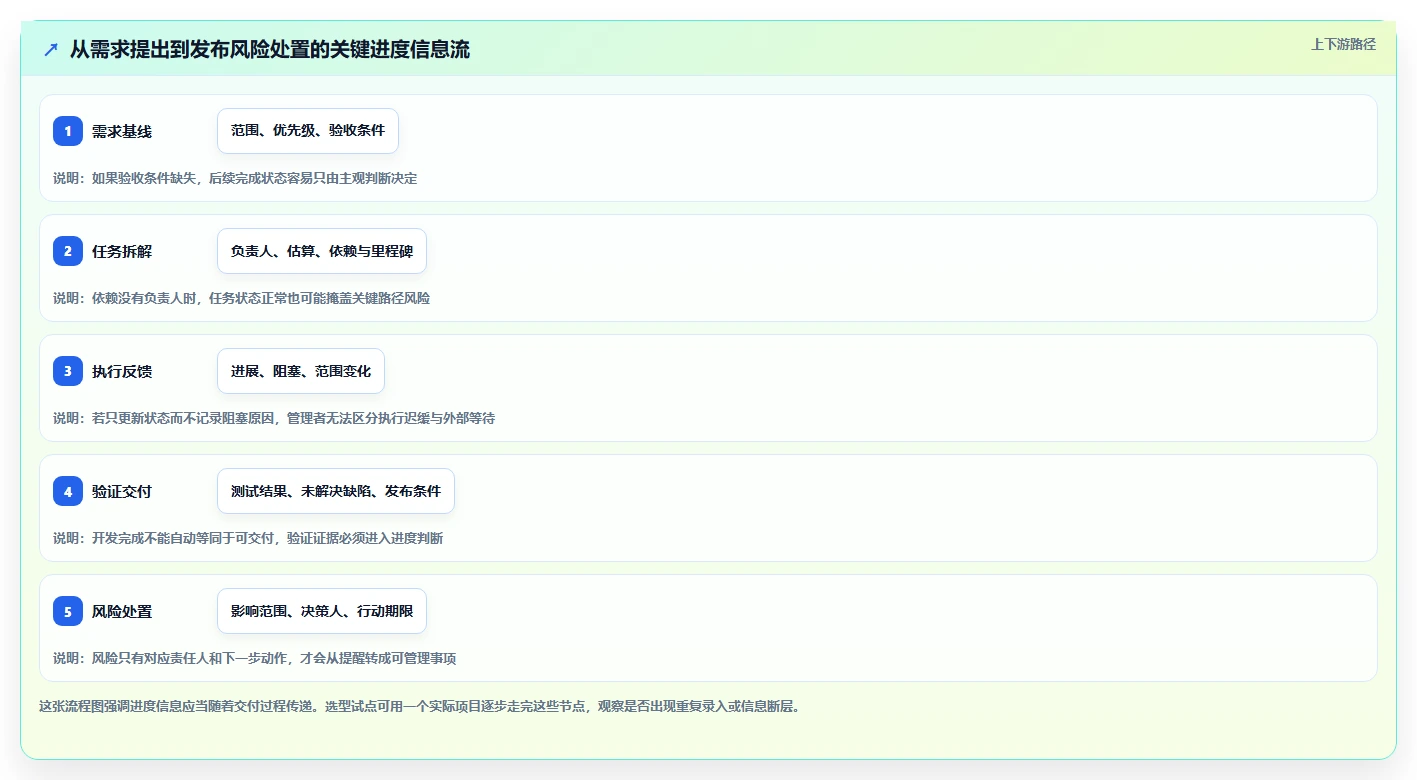Click the note about 开发完成不能自动等同于可交付

click(248, 538)
